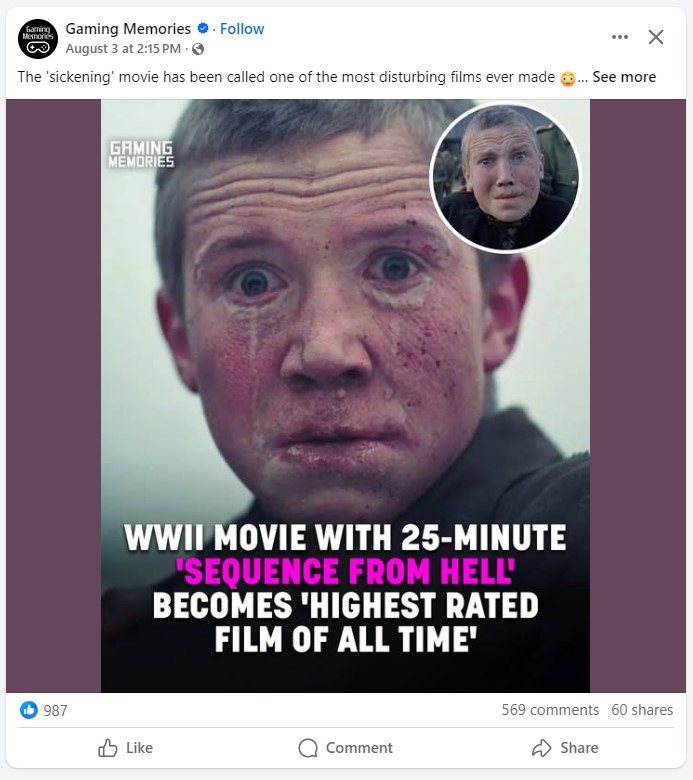
Task: Click the Comment speech bubble button
Action: click(345, 748)
